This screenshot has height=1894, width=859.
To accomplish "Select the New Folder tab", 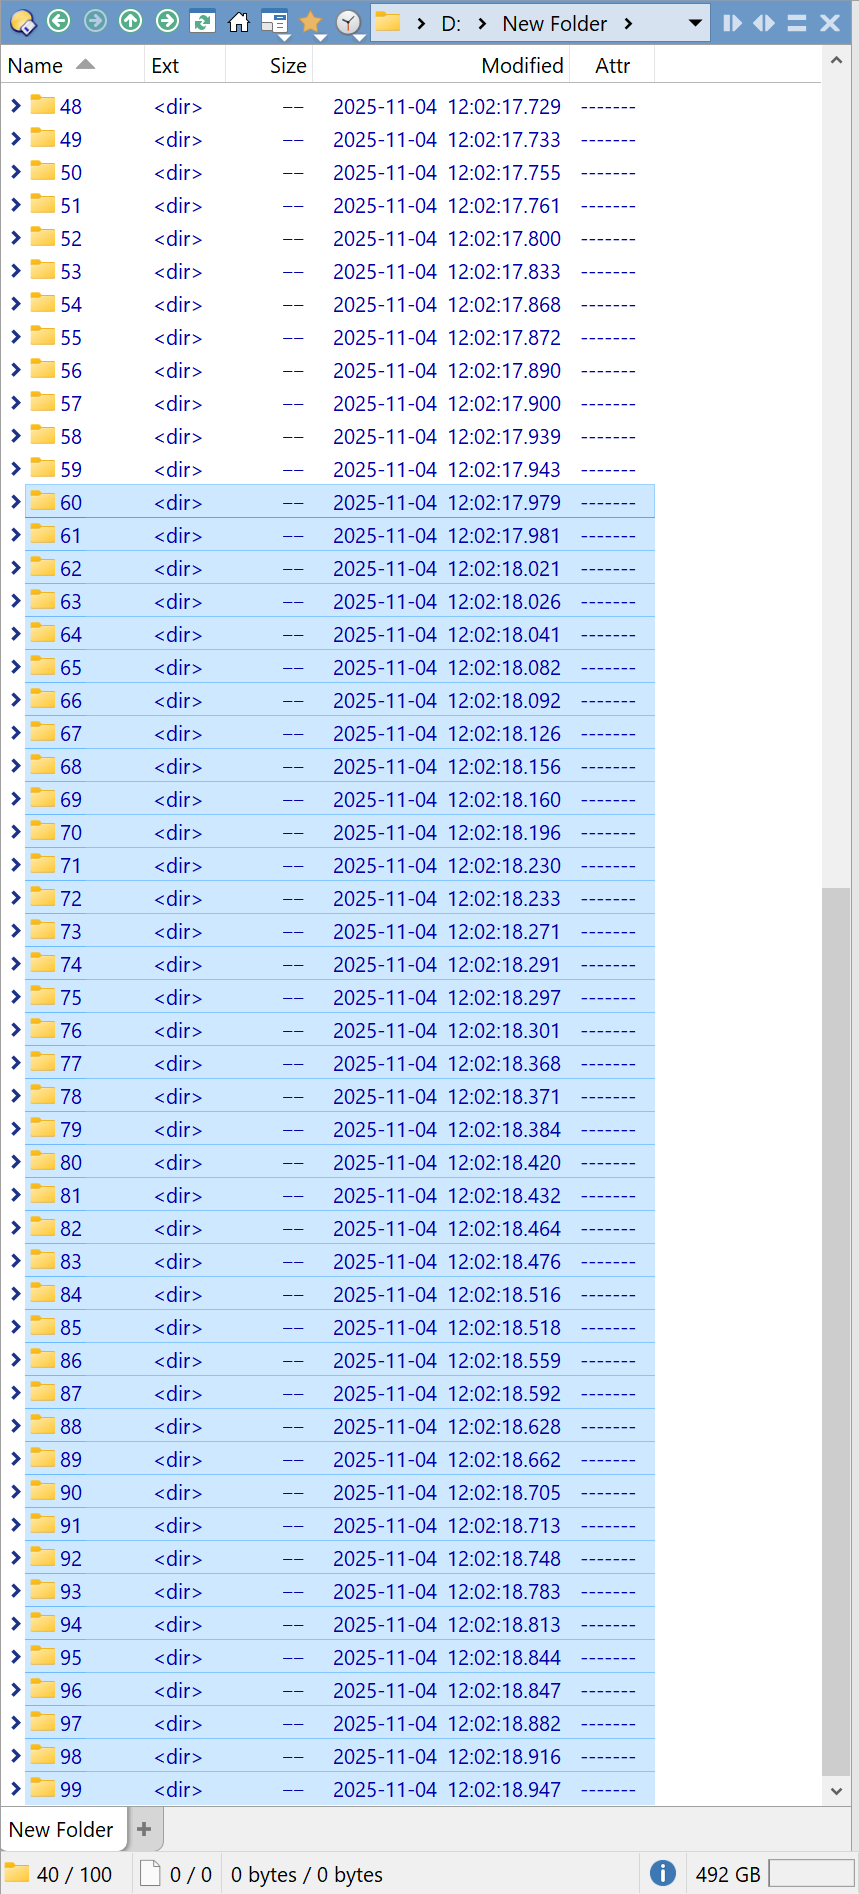I will [x=61, y=1829].
